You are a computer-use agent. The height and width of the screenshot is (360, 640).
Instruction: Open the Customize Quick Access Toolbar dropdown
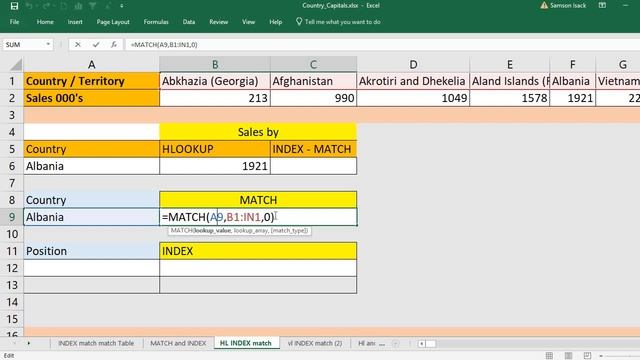pyautogui.click(x=122, y=6)
